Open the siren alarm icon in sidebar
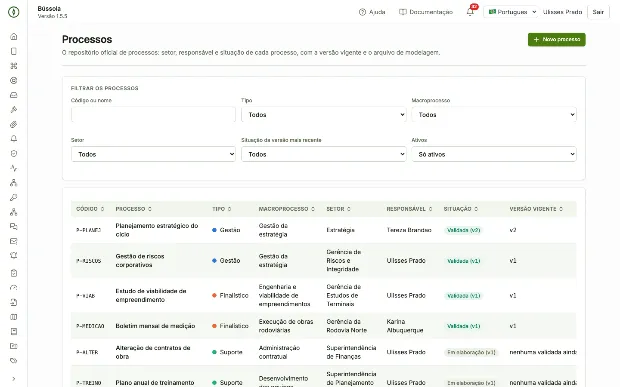 point(14,256)
